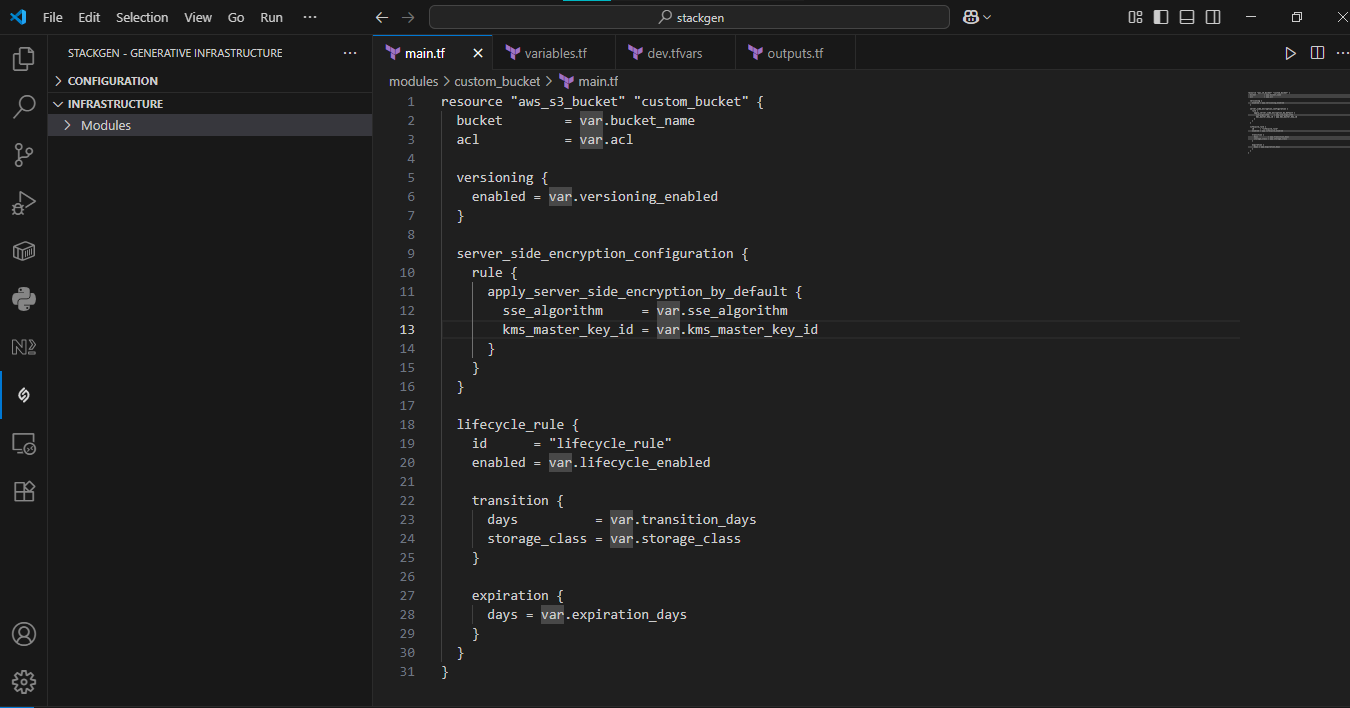Image resolution: width=1350 pixels, height=708 pixels.
Task: Click the stackgen command center search box
Action: point(689,17)
